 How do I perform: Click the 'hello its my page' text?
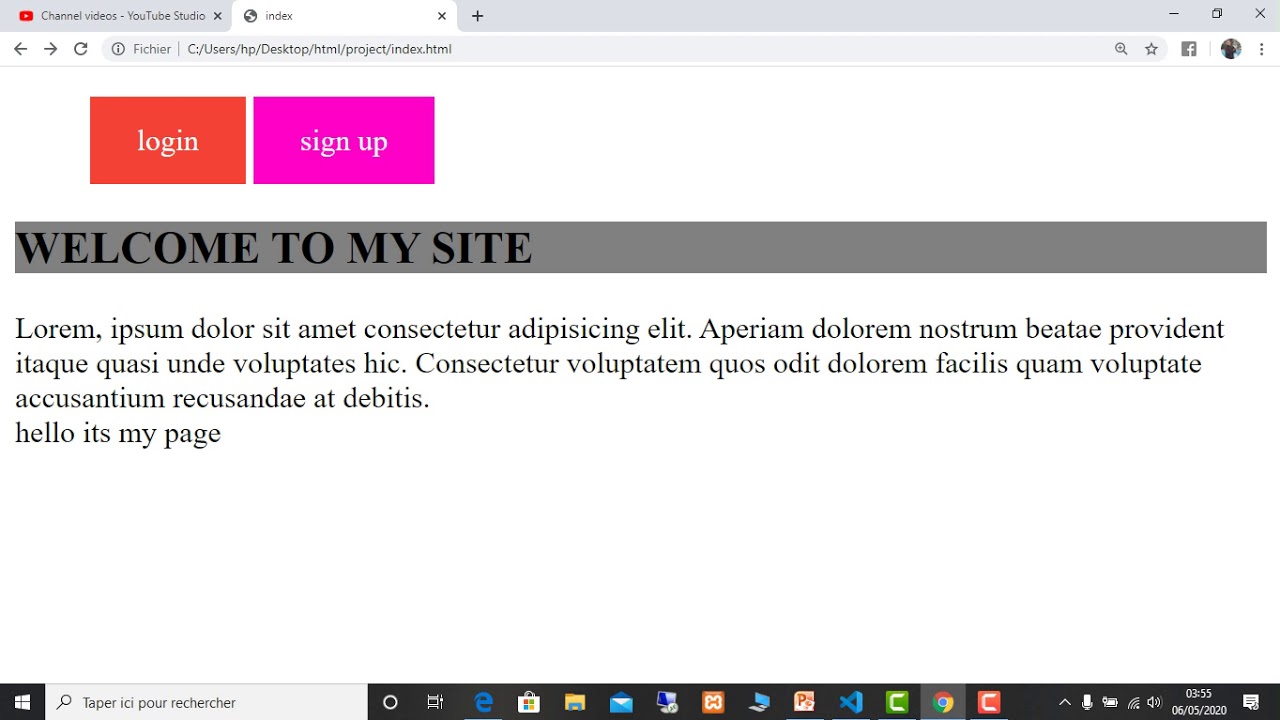[x=118, y=433]
